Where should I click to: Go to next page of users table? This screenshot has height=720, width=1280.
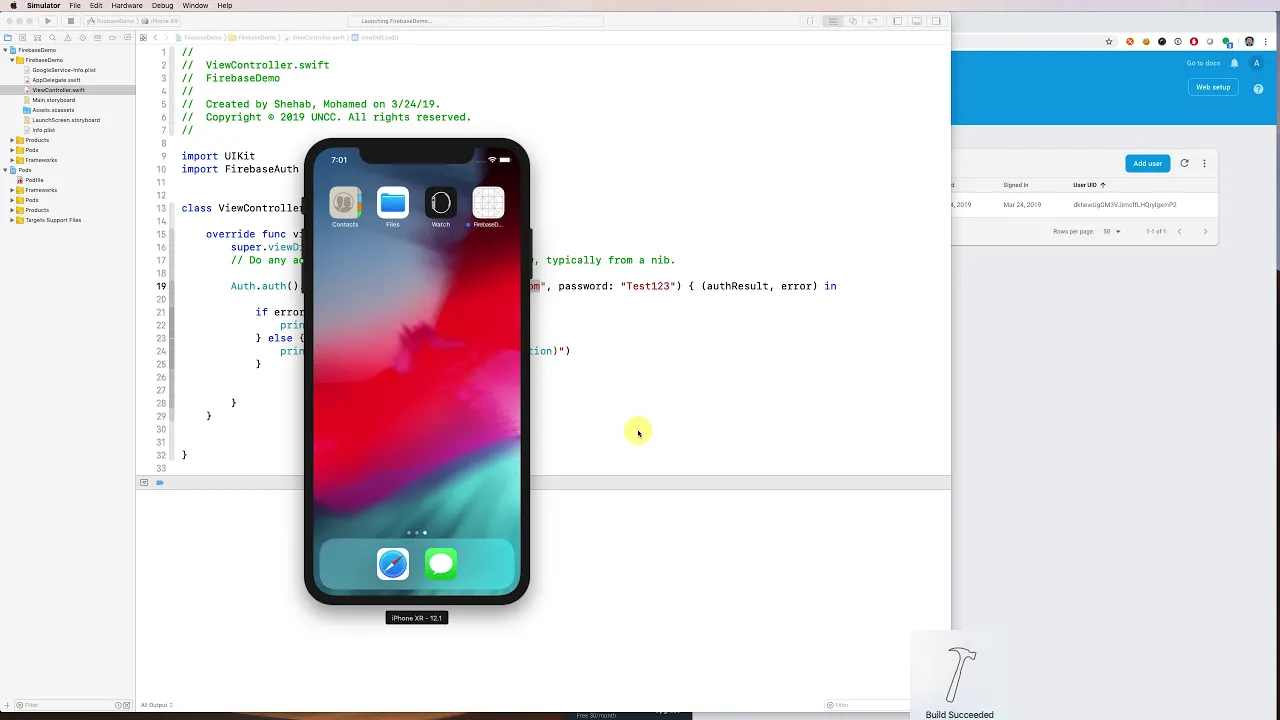pos(1205,231)
